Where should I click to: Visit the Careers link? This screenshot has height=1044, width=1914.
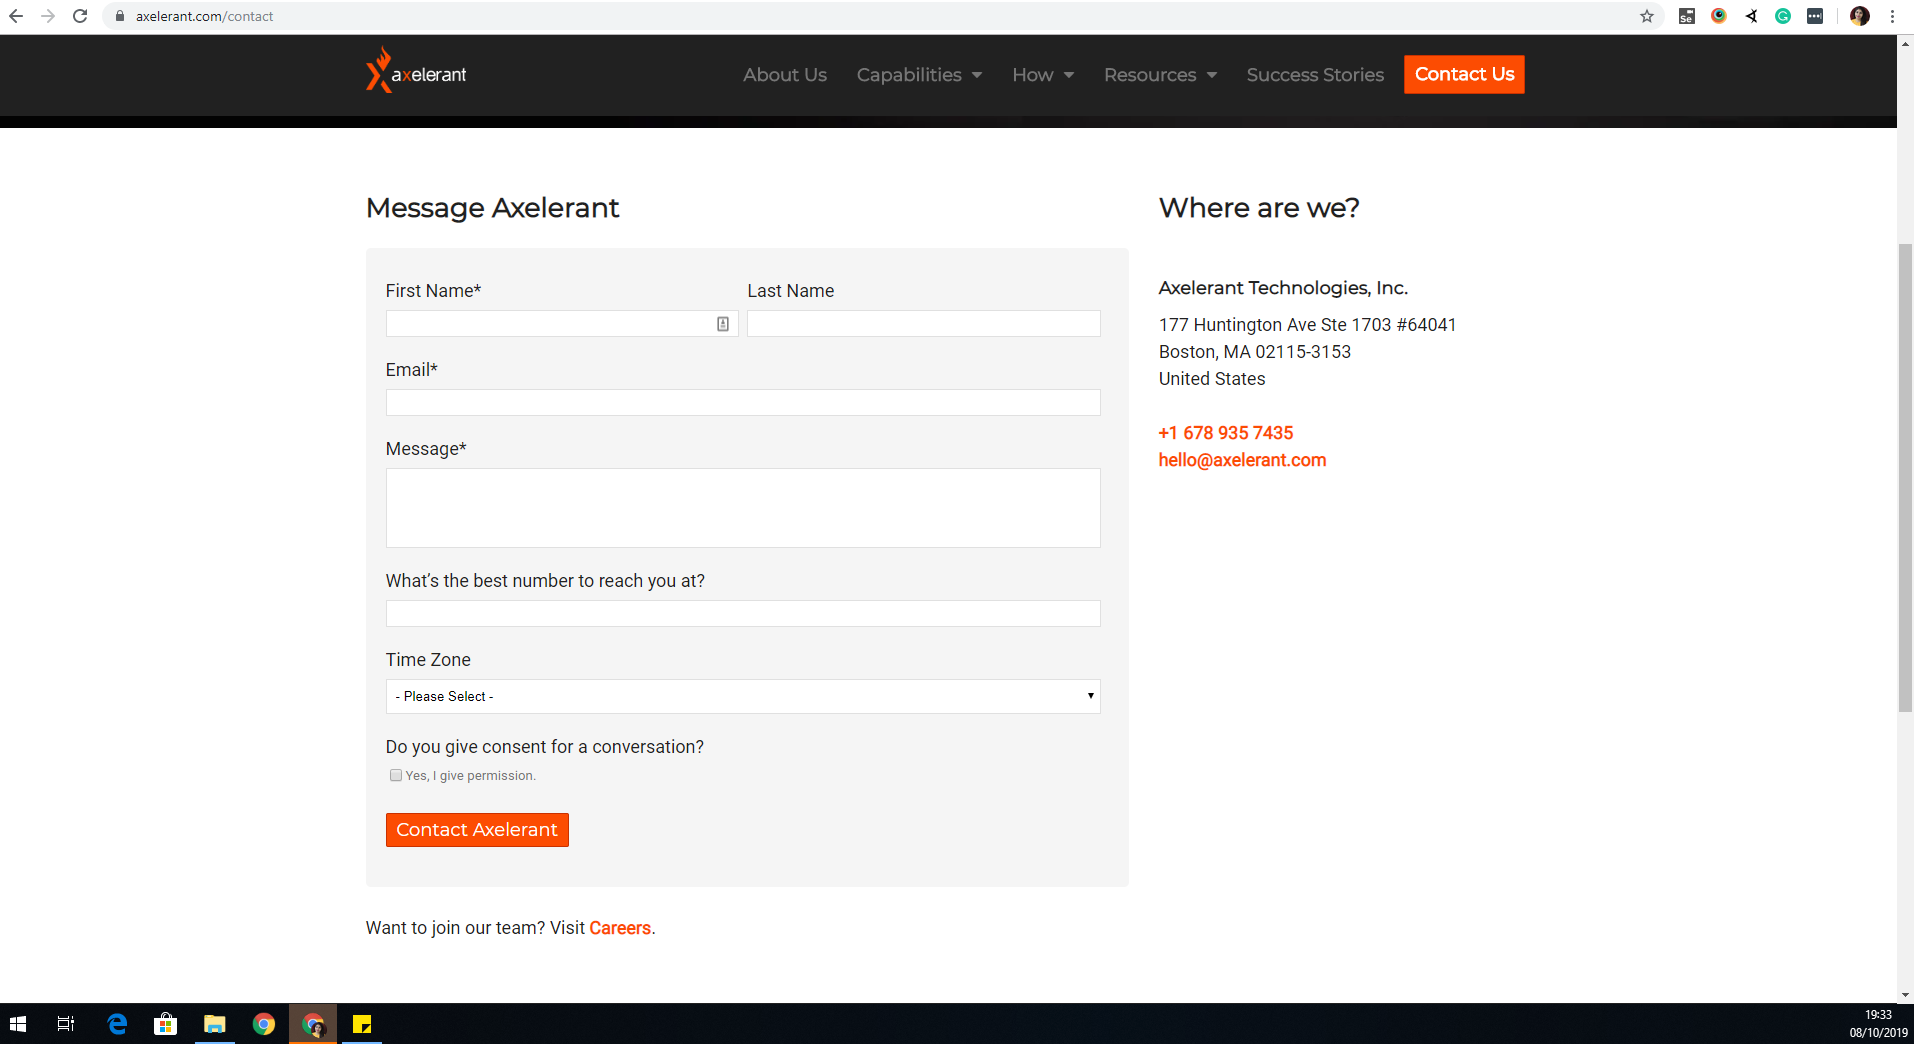pos(619,928)
